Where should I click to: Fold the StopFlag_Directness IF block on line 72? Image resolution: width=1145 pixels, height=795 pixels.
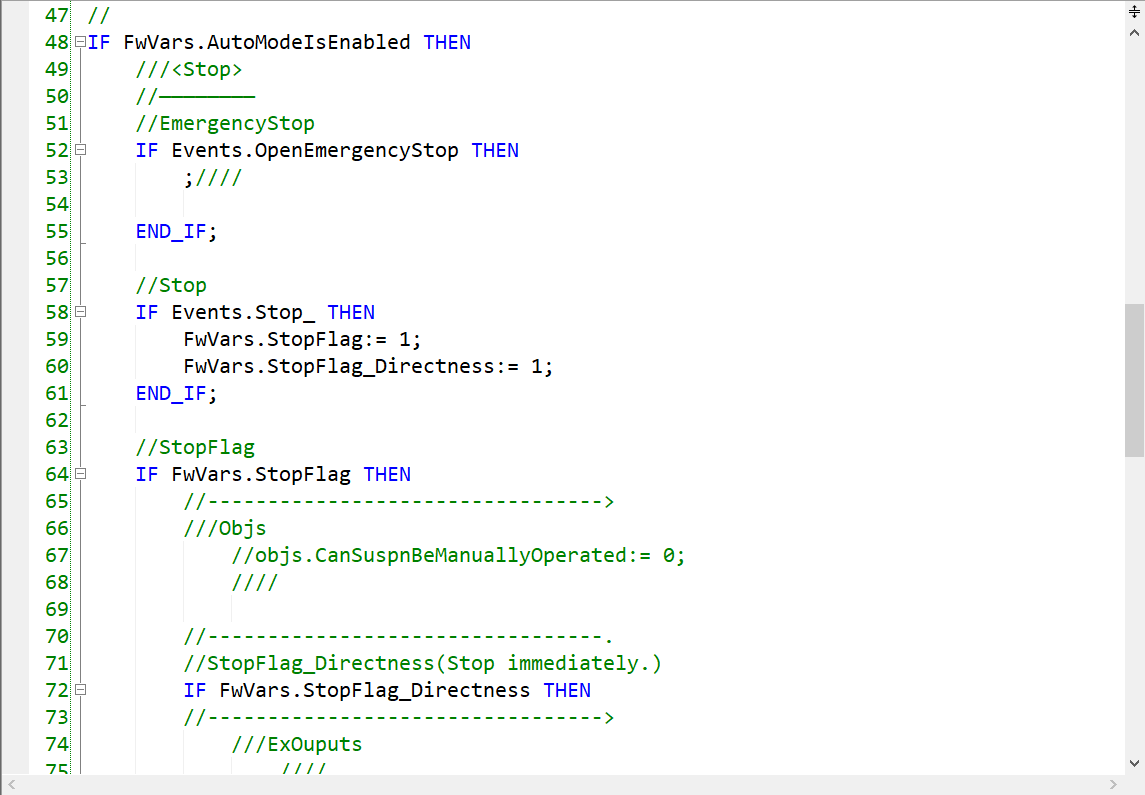pos(80,691)
